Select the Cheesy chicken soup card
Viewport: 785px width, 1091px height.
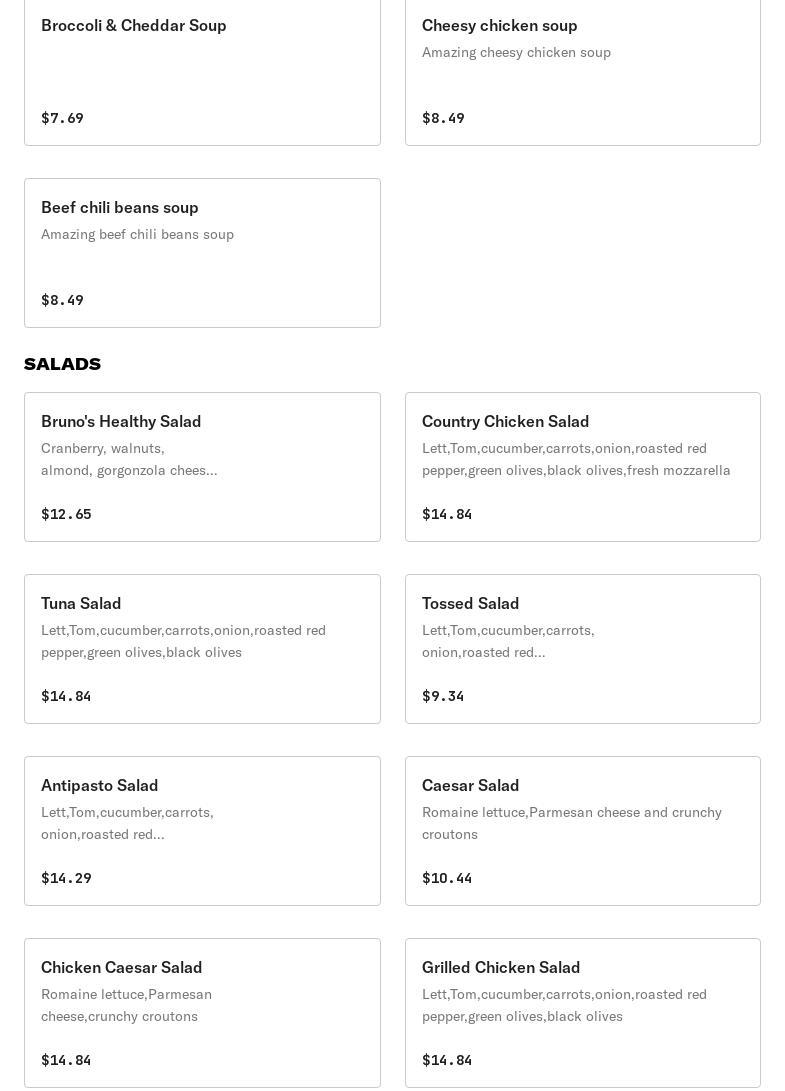tap(582, 72)
